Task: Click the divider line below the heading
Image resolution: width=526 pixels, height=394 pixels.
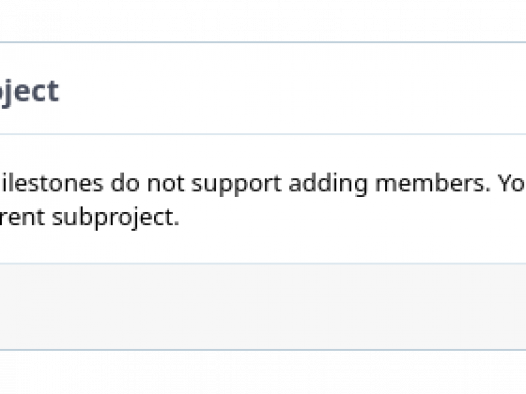Action: tap(263, 134)
